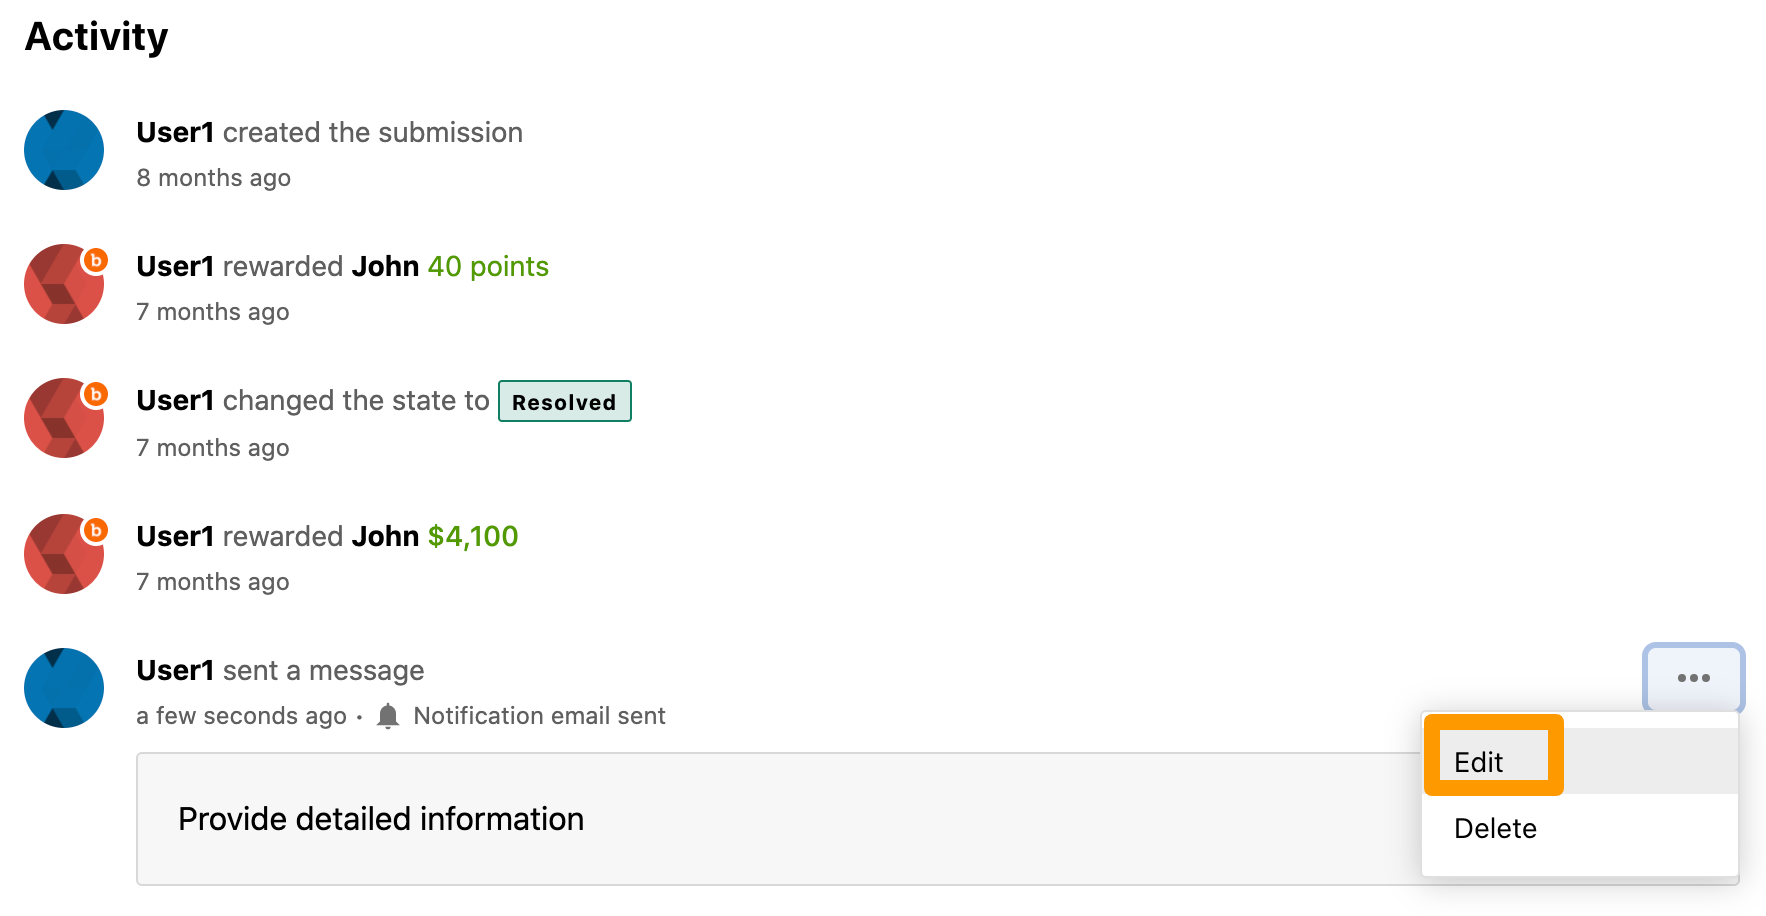Screen dimensions: 1766x916
Task: Click red avatar beside 40 points reward
Action: 64,284
